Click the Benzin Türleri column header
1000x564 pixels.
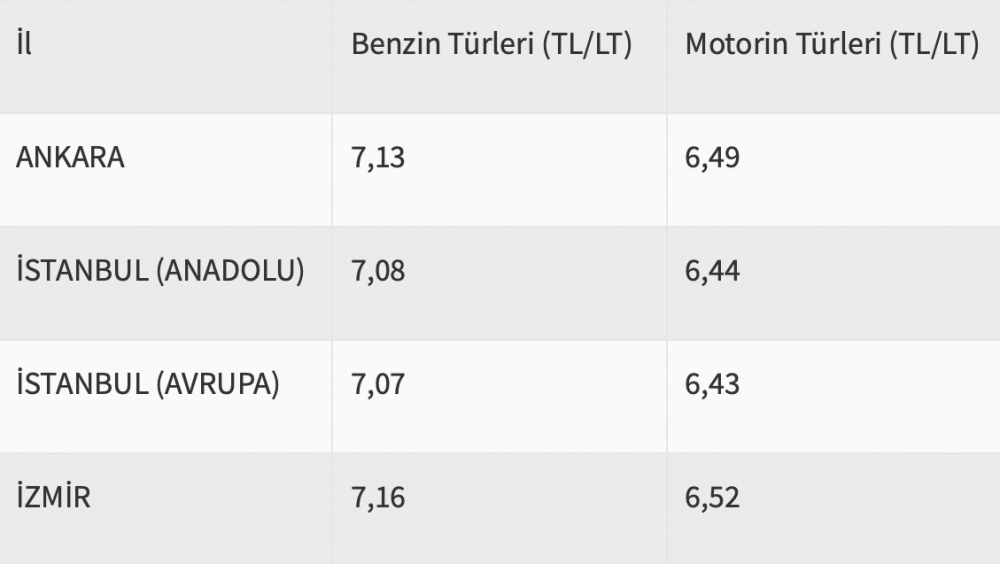pyautogui.click(x=491, y=47)
